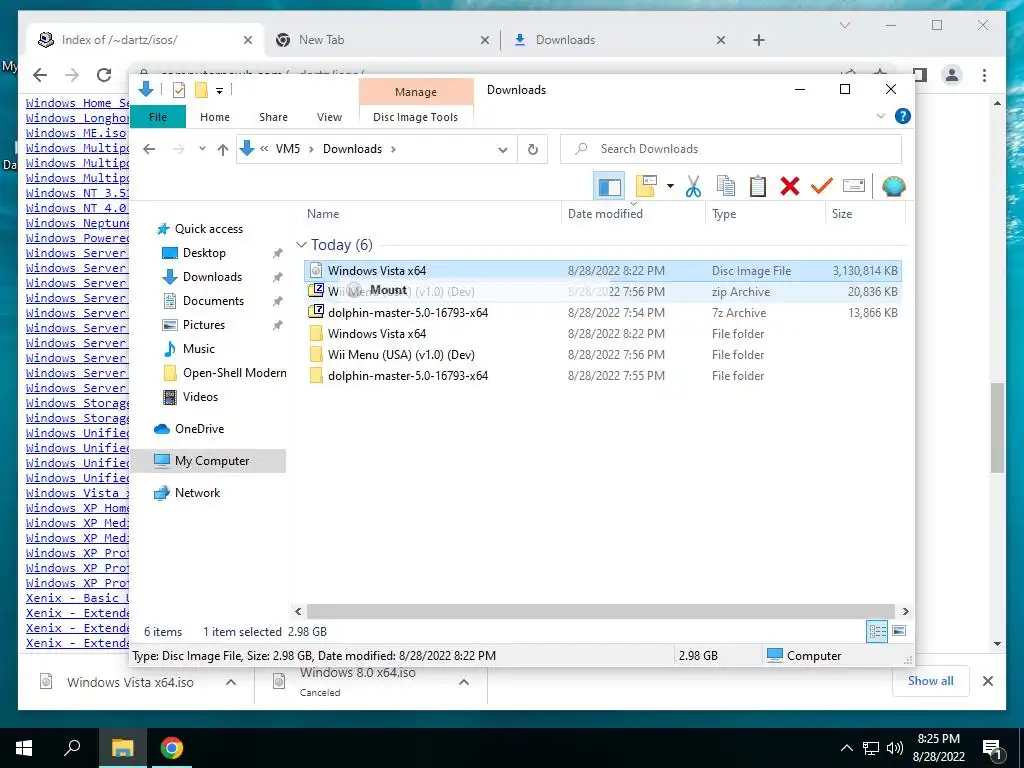1024x768 pixels.
Task: Click the Email file icon in toolbar
Action: pyautogui.click(x=854, y=187)
